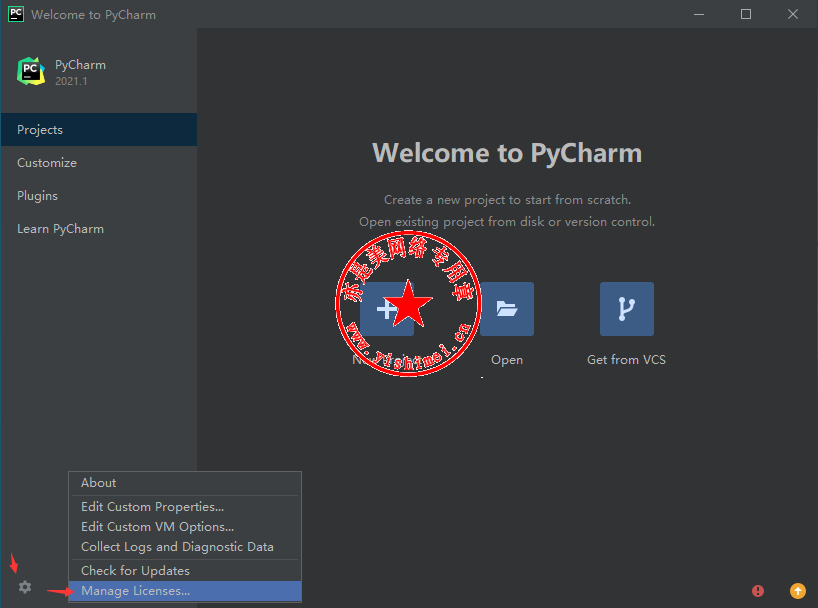Click Check for Updates menu item
The height and width of the screenshot is (608, 818).
185,570
